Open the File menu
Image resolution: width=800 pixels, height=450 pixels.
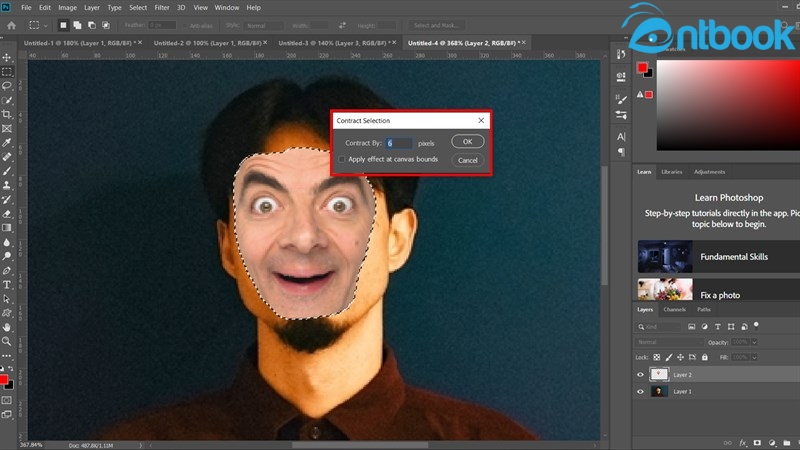pyautogui.click(x=26, y=8)
